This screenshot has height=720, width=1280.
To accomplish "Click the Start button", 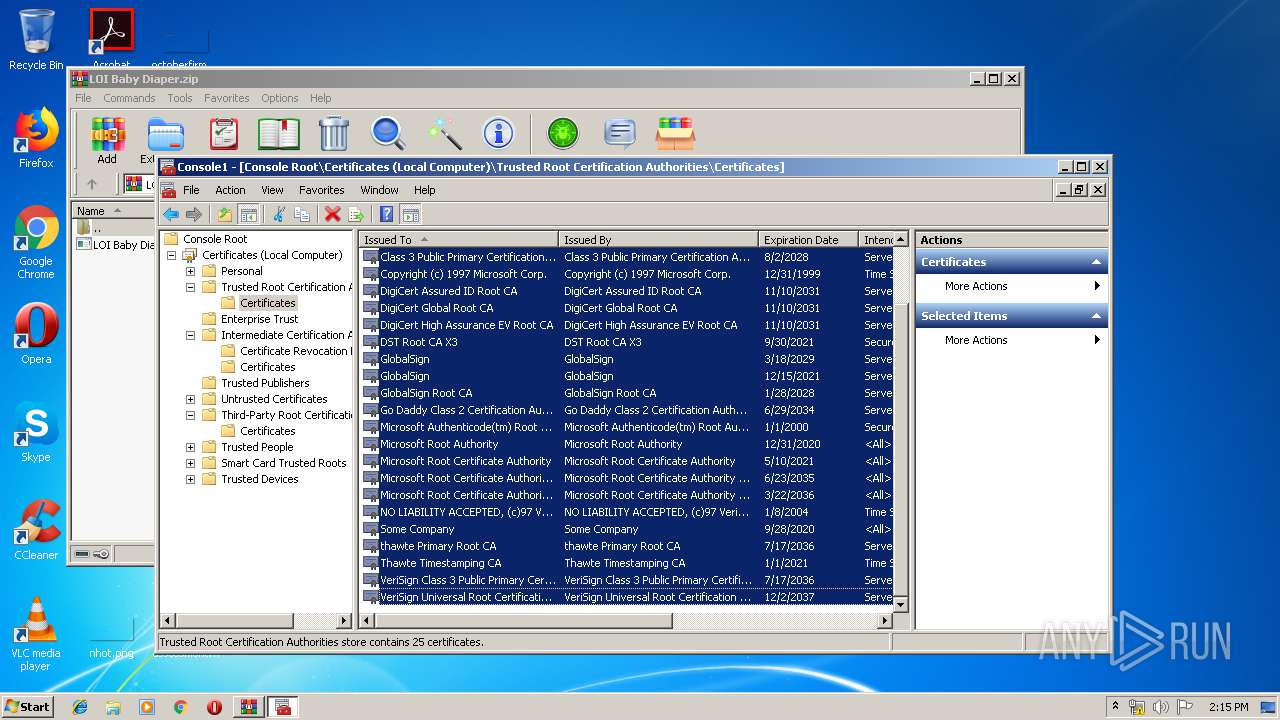I will click(27, 707).
